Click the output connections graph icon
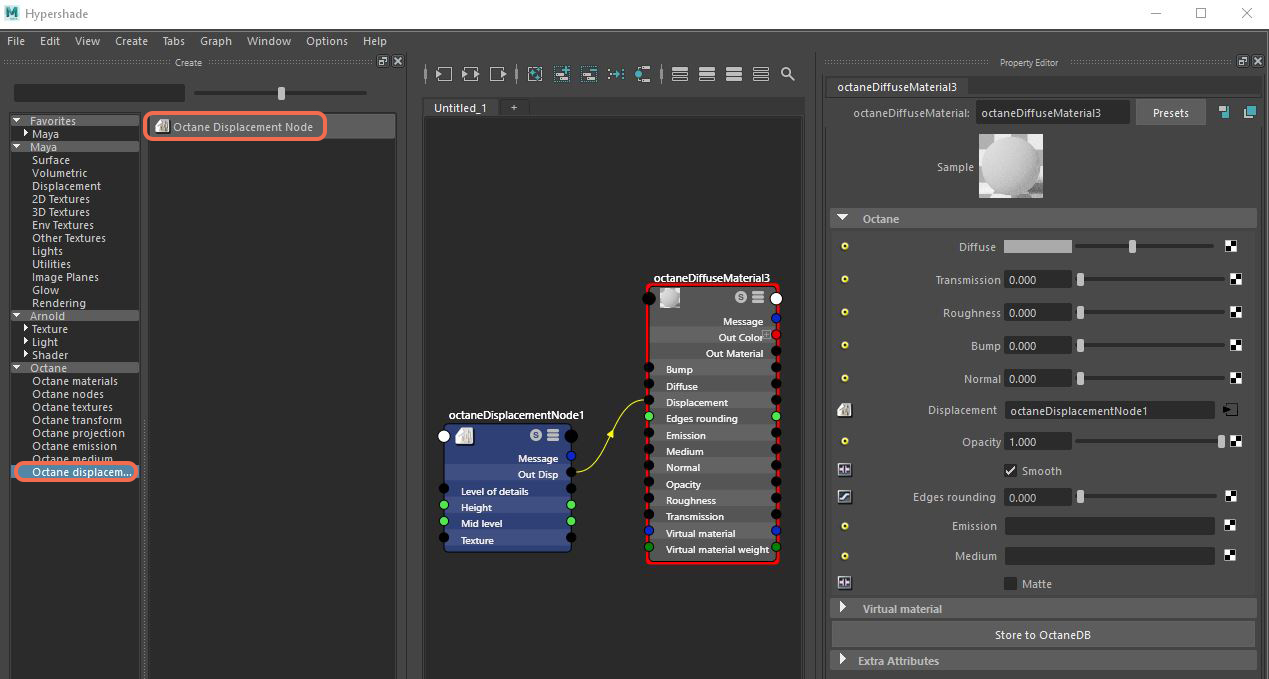The width and height of the screenshot is (1269, 679). [498, 74]
